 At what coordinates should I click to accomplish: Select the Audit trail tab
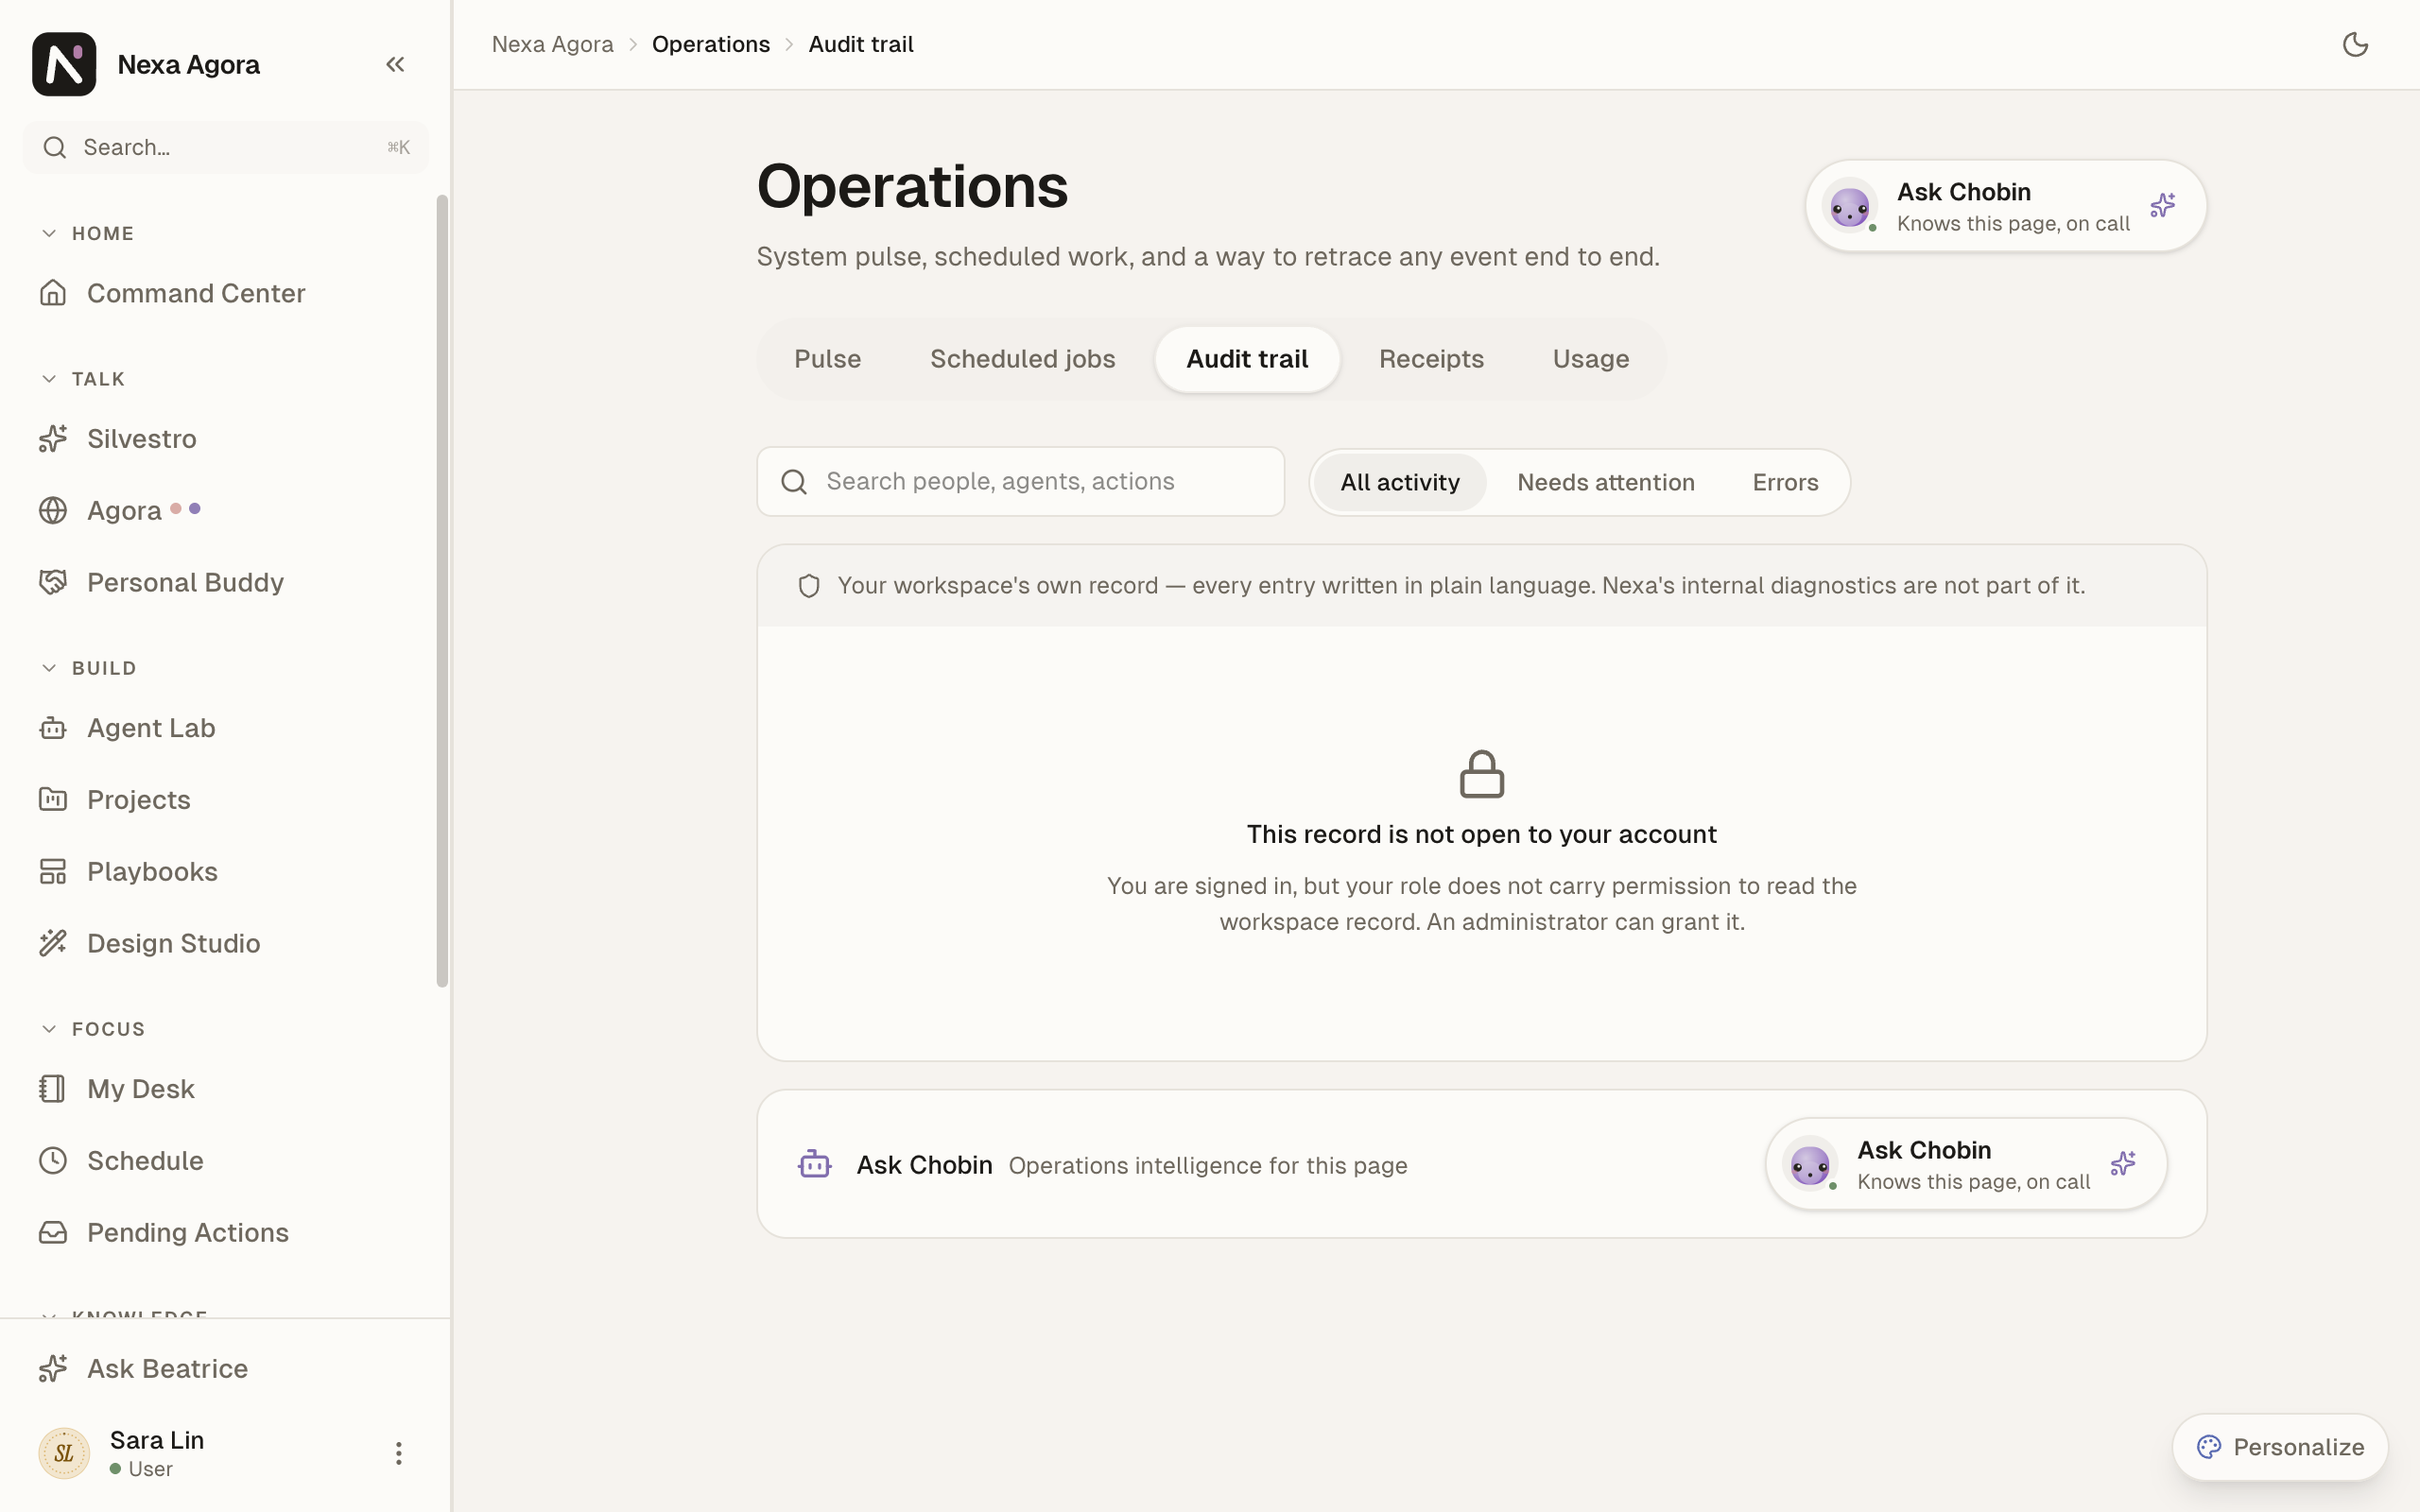click(1247, 359)
